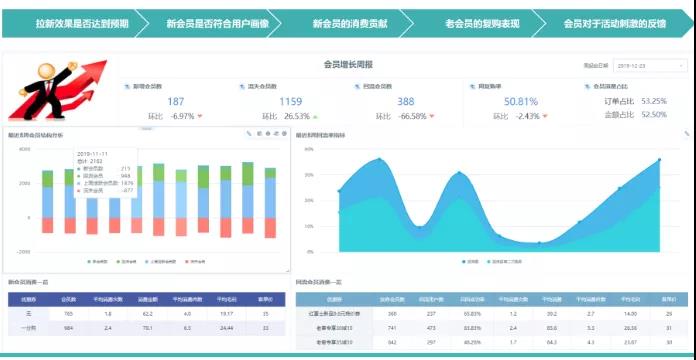Toggle the light blue series in bar chart legend
This screenshot has height=360, width=696.
point(161,261)
